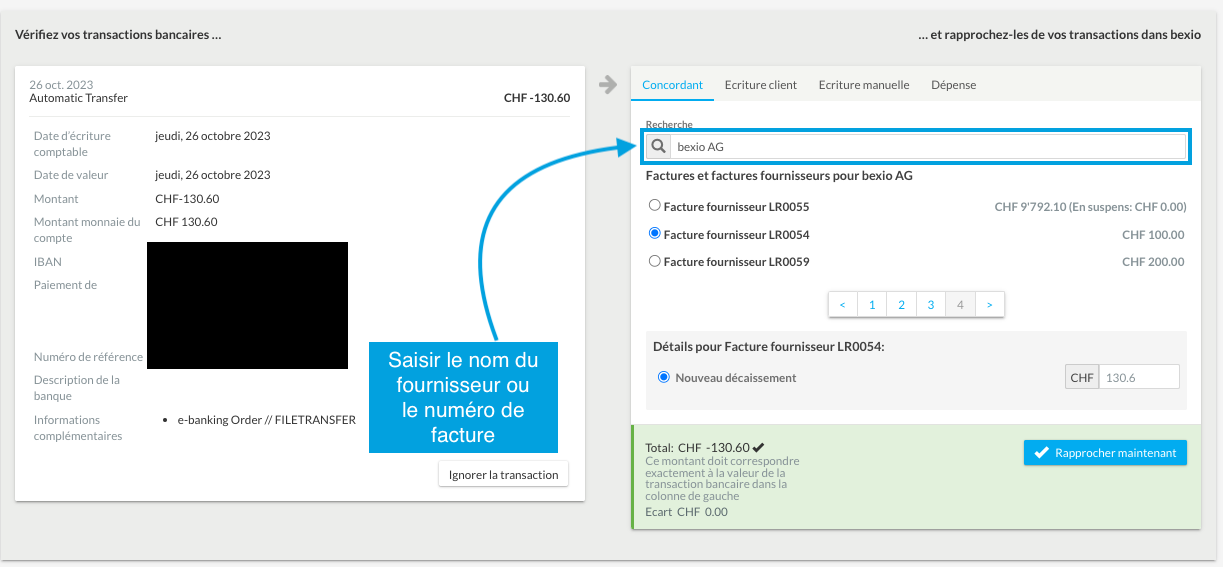Go to page 2 of invoices

pyautogui.click(x=902, y=304)
